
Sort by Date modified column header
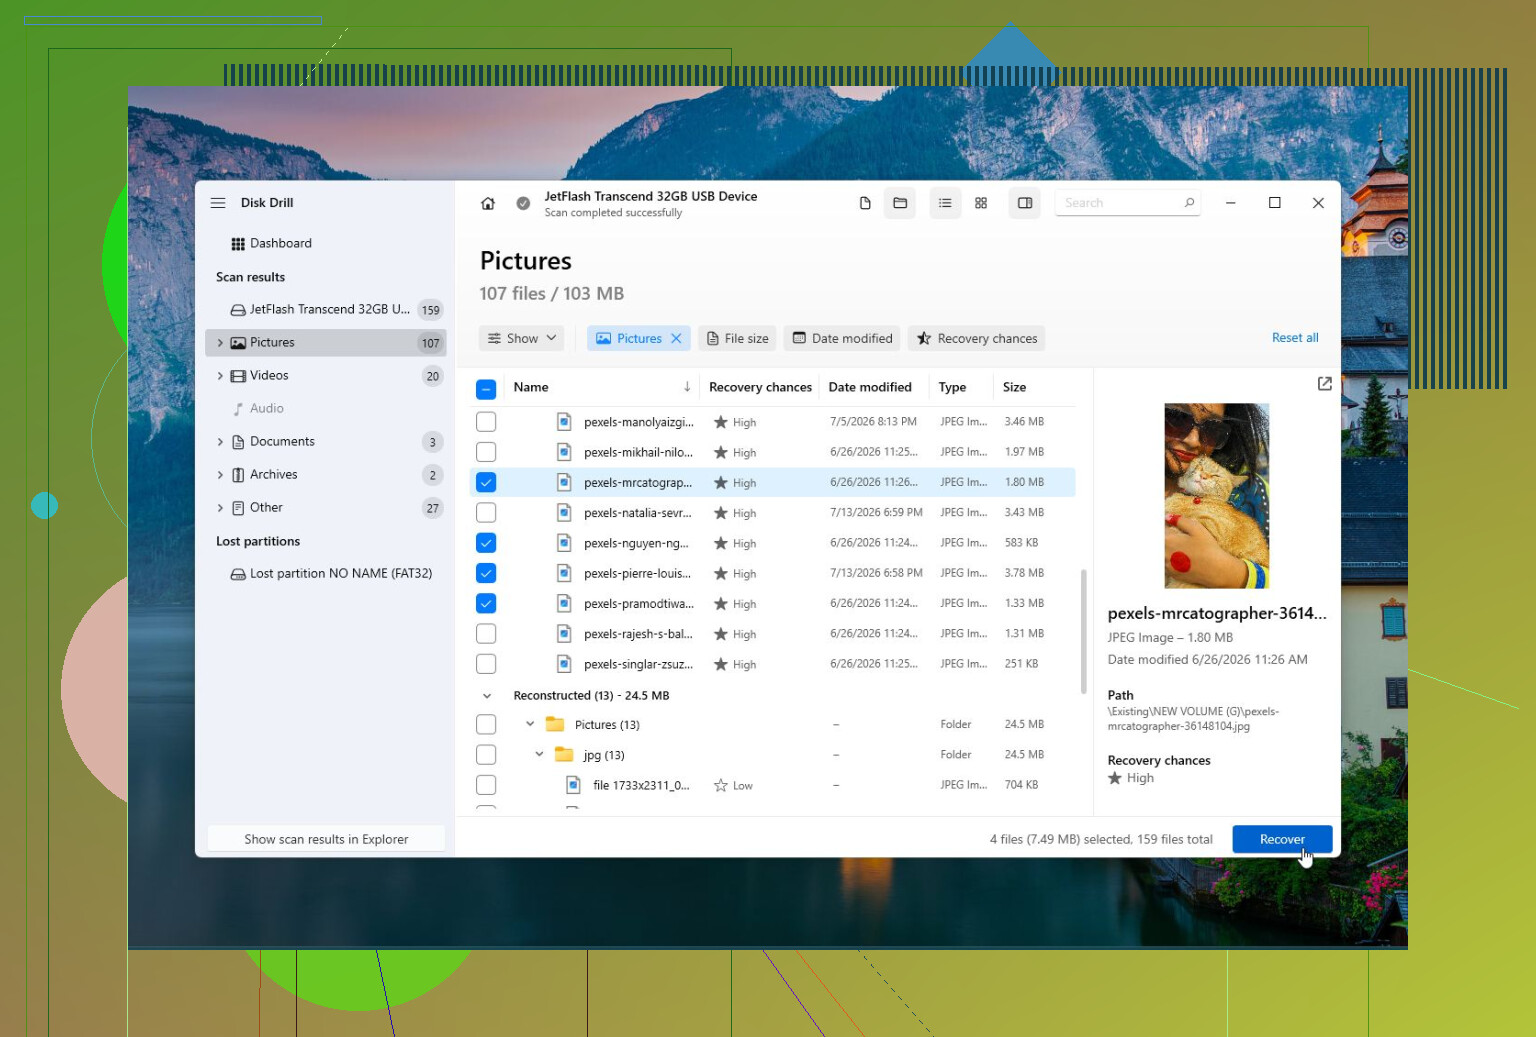tap(870, 387)
